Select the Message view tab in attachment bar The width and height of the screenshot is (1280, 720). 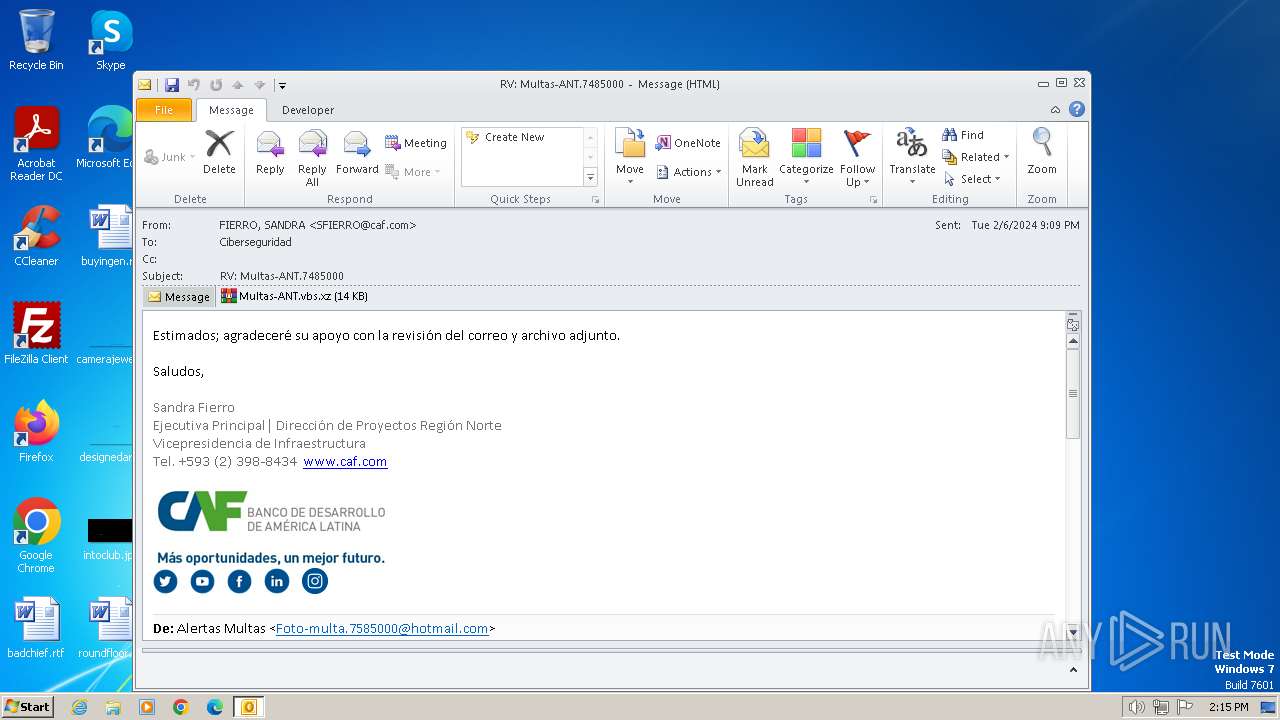[179, 296]
